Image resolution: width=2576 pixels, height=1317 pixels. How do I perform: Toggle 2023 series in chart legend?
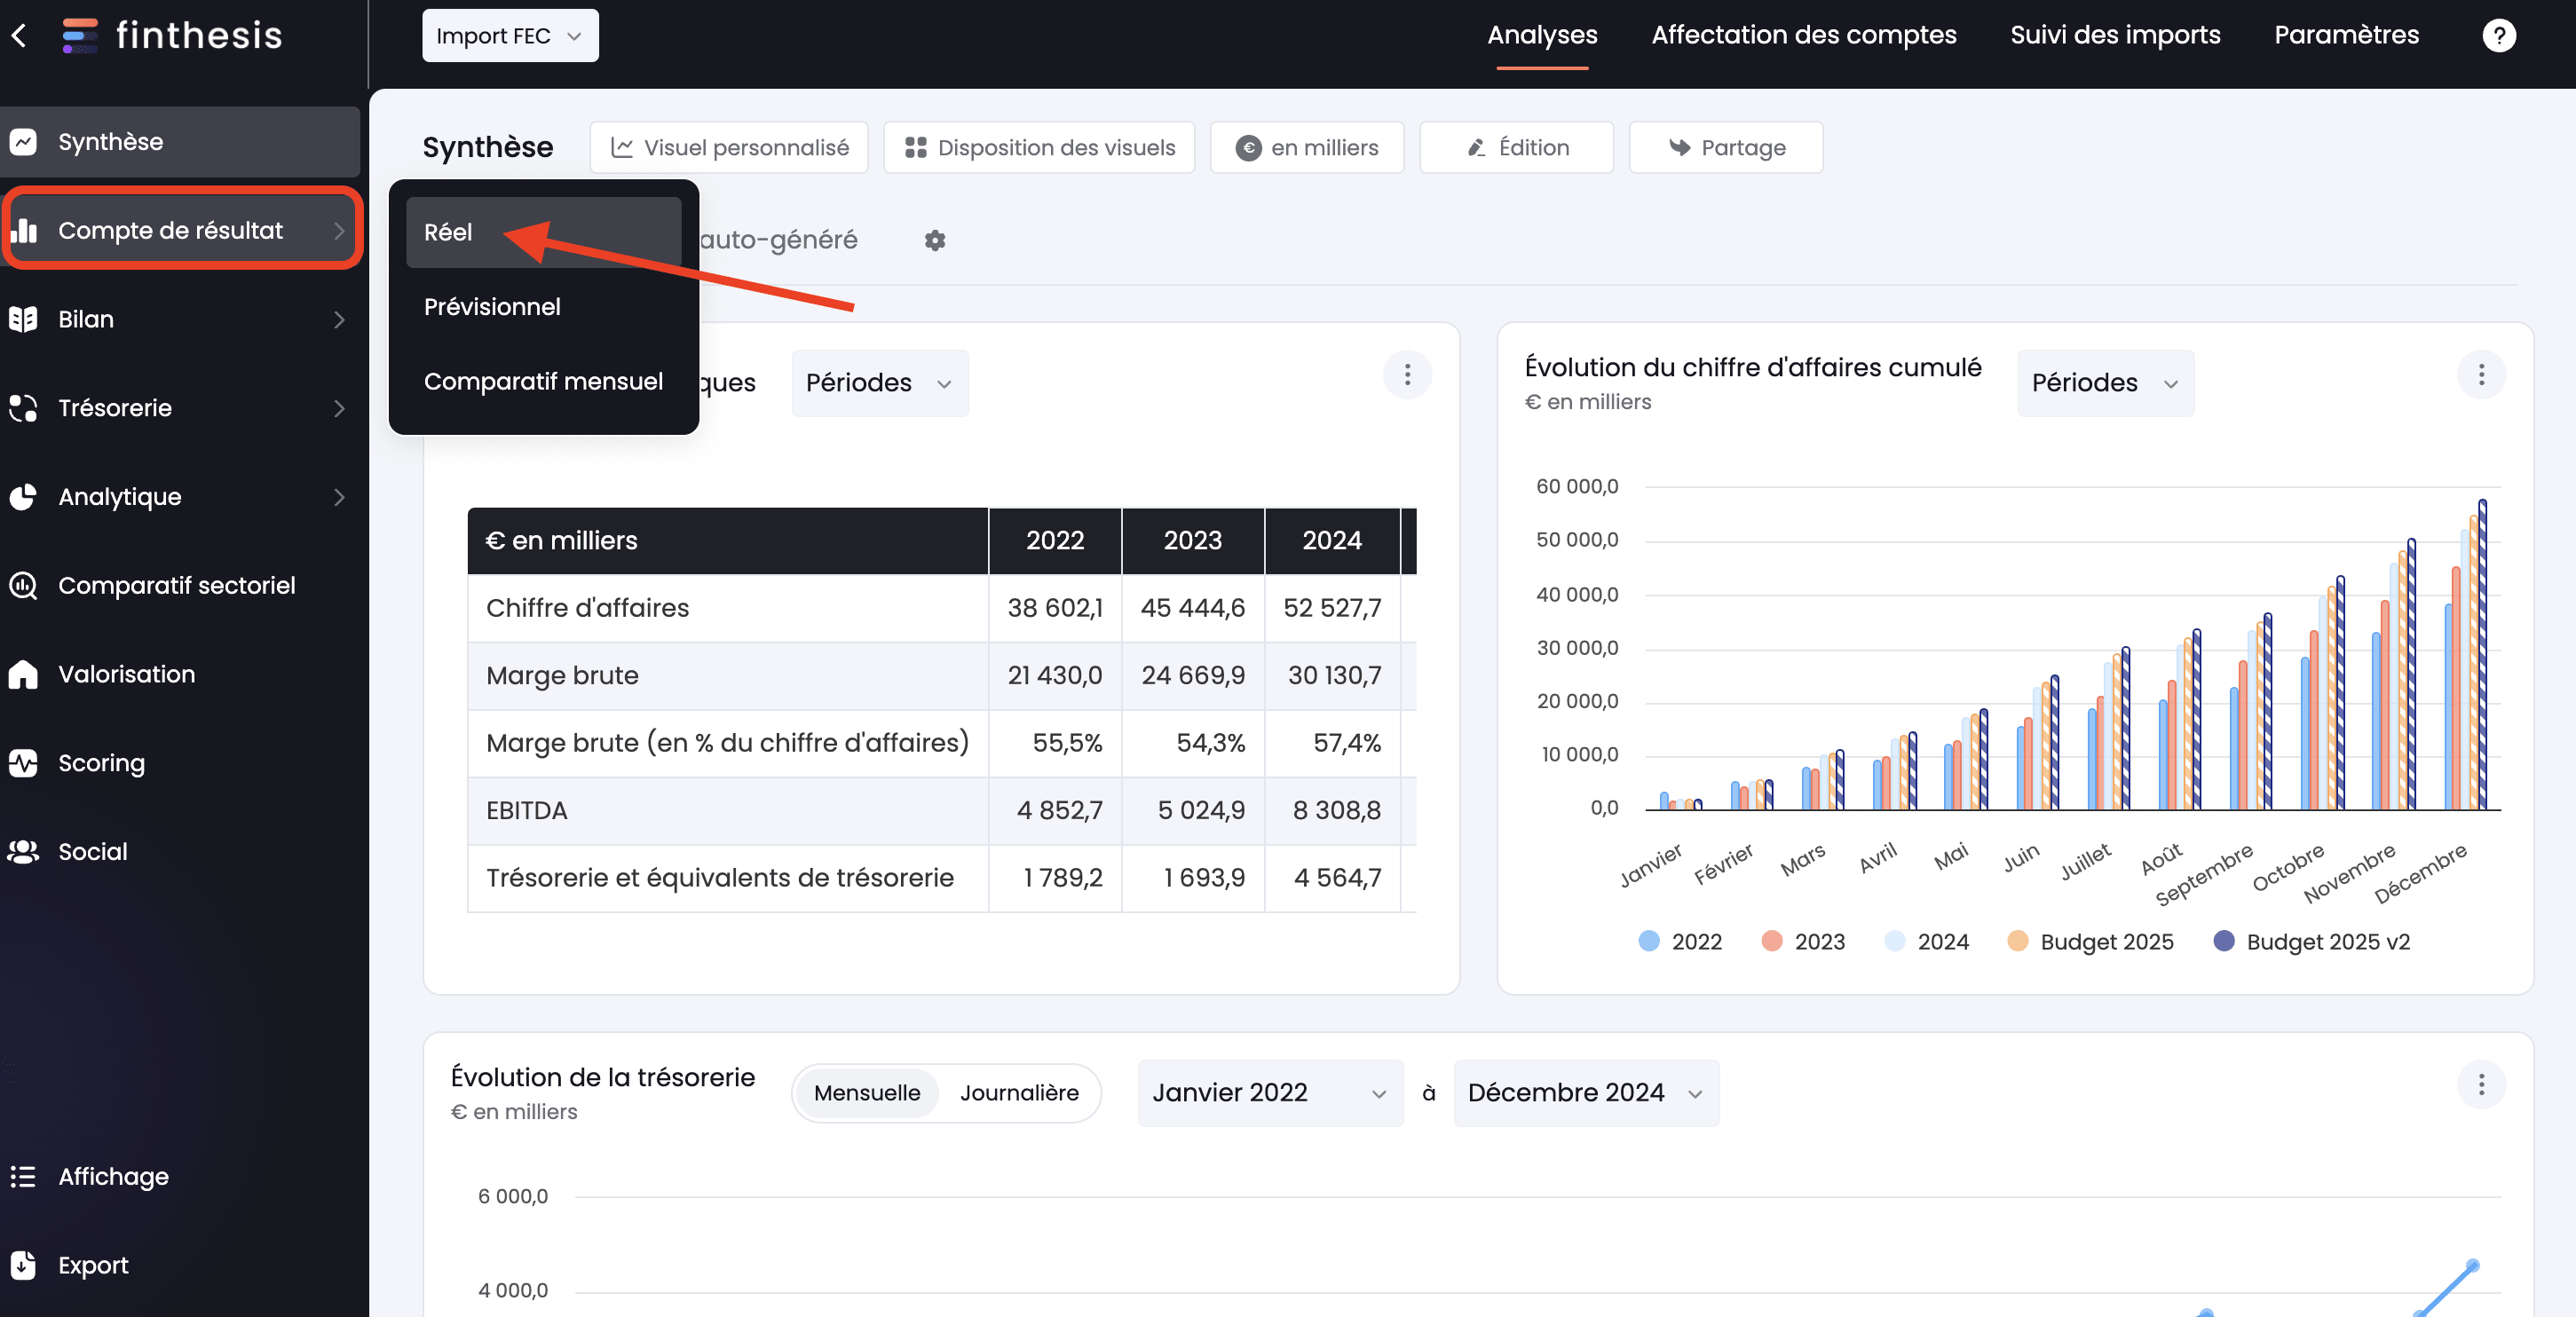tap(1803, 942)
